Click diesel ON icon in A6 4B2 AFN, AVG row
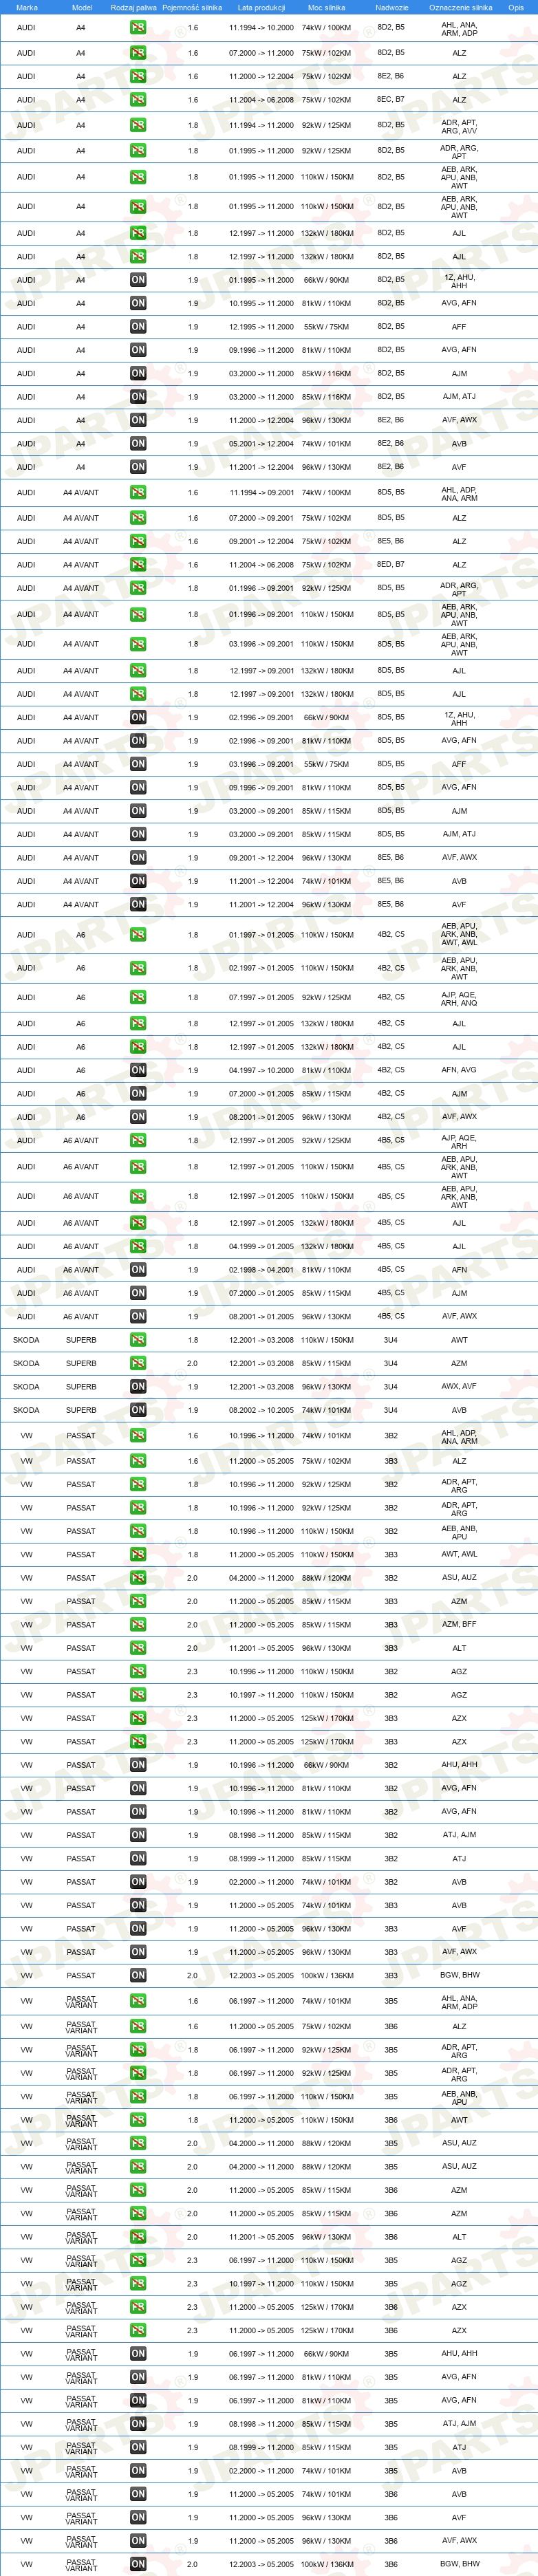Viewport: 538px width, 2576px height. pyautogui.click(x=138, y=1070)
